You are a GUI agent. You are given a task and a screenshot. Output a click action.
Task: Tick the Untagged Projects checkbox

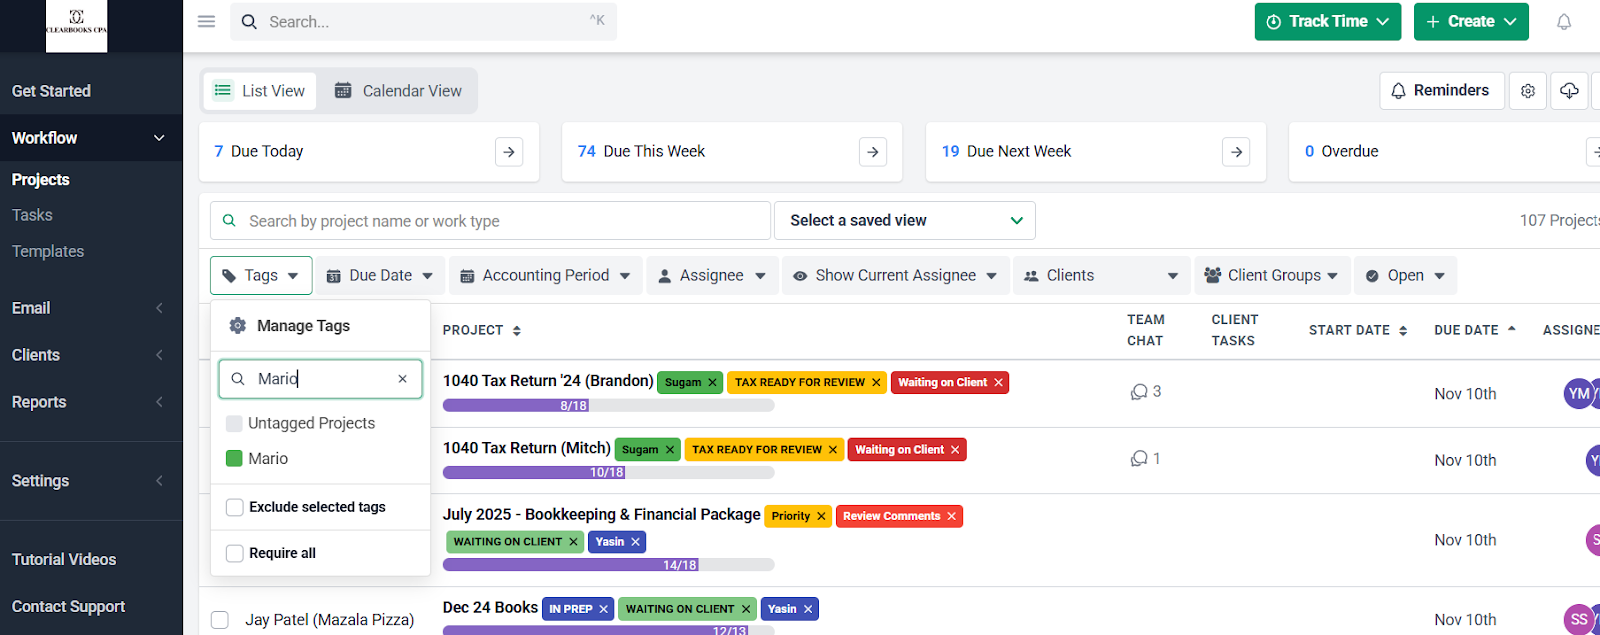click(234, 423)
